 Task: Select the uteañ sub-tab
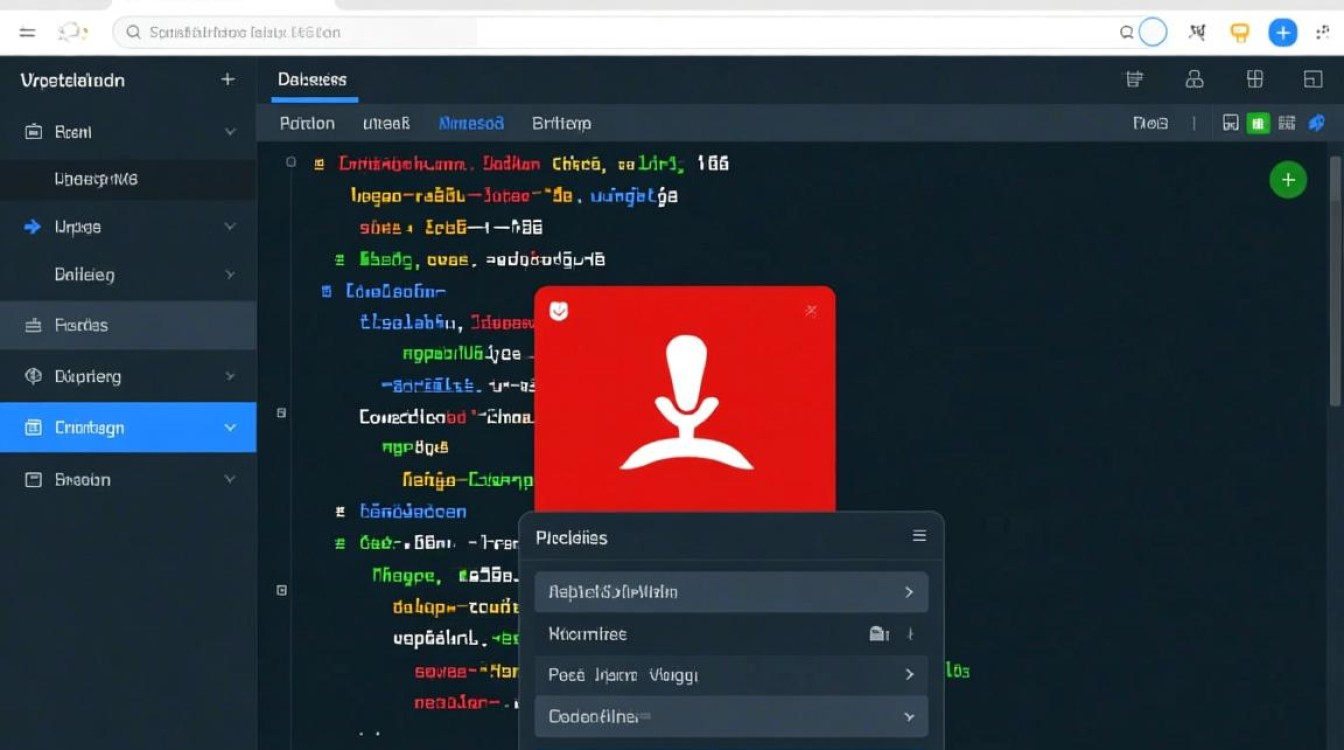(386, 123)
